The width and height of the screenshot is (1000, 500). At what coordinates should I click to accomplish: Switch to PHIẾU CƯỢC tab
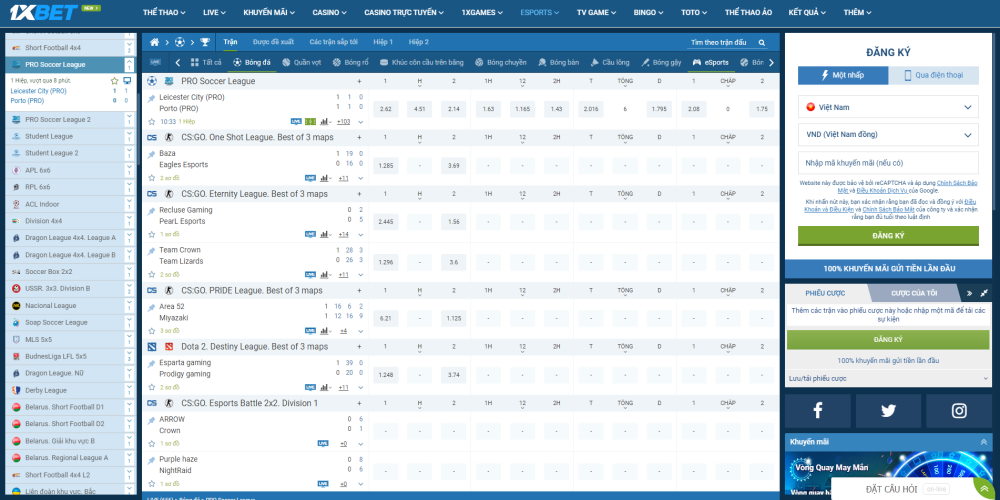(x=825, y=293)
